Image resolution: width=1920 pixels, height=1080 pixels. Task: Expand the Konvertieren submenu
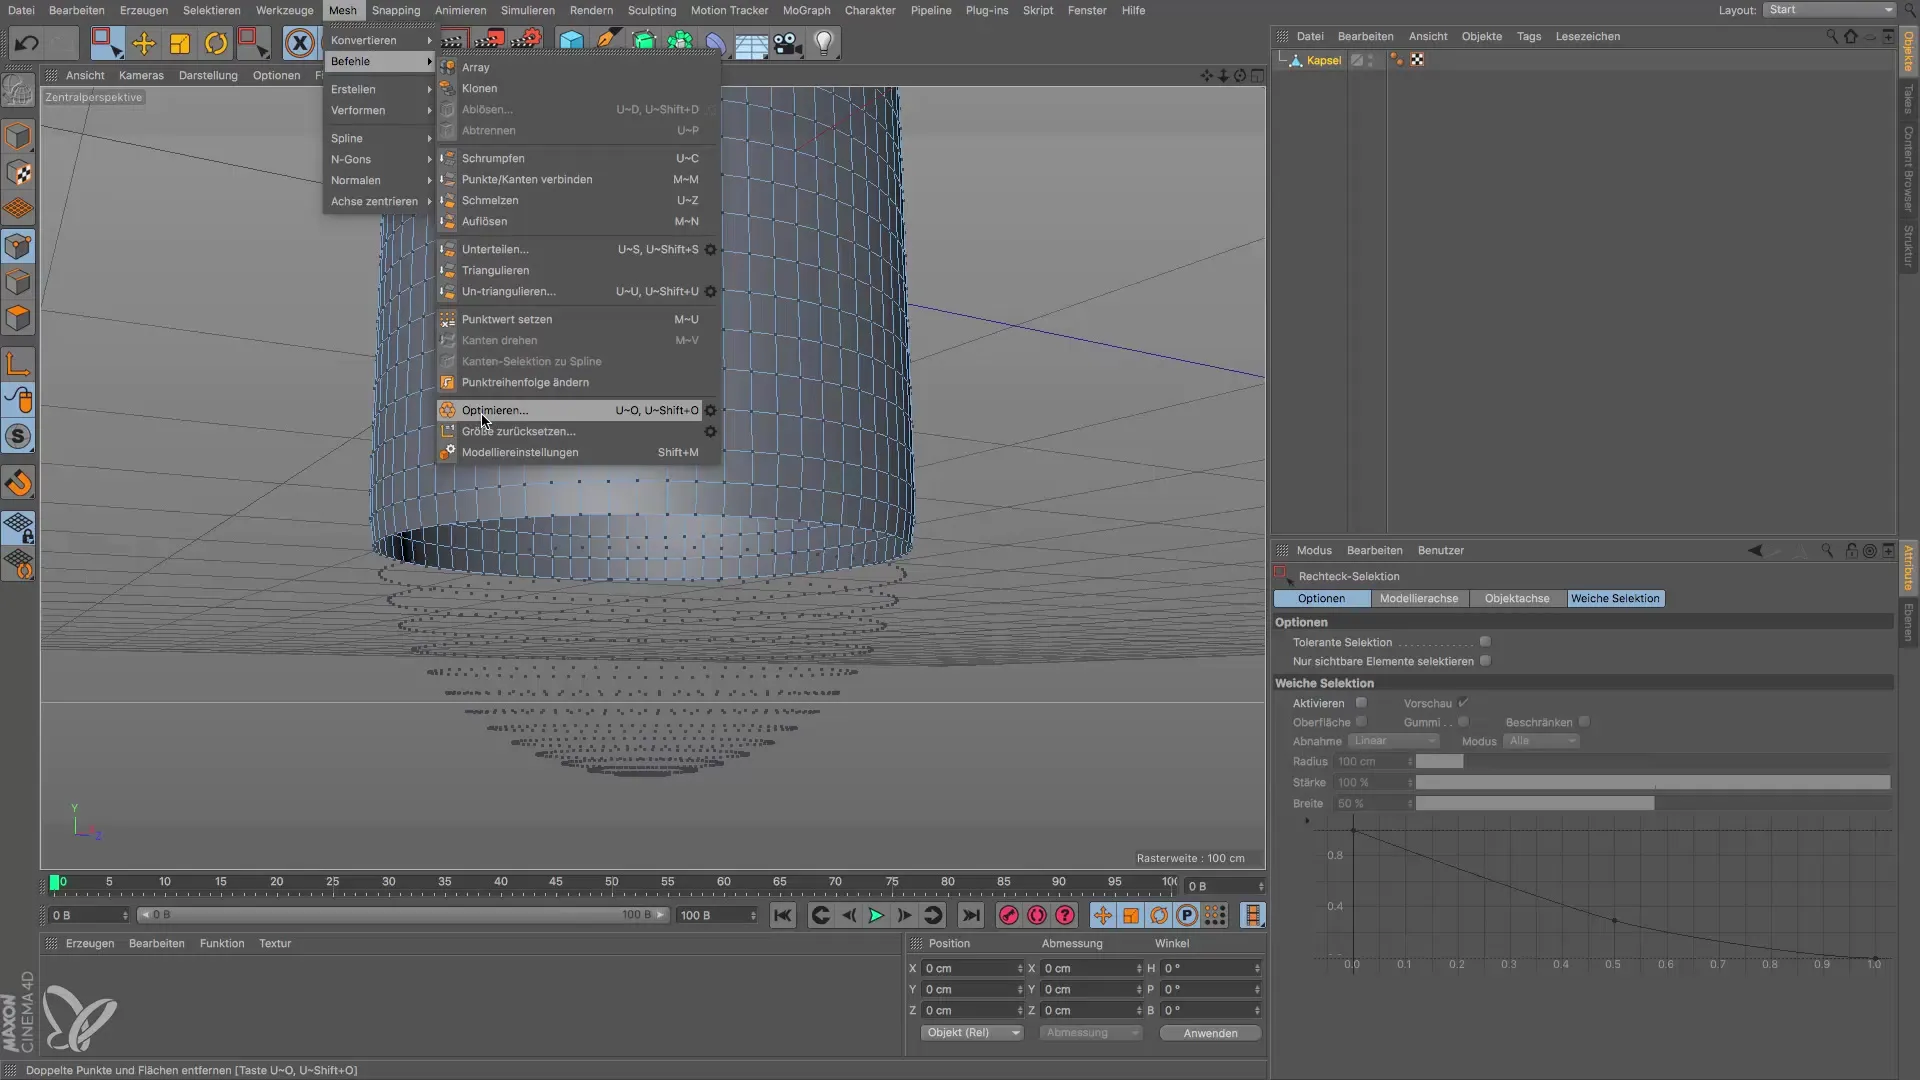tap(380, 40)
